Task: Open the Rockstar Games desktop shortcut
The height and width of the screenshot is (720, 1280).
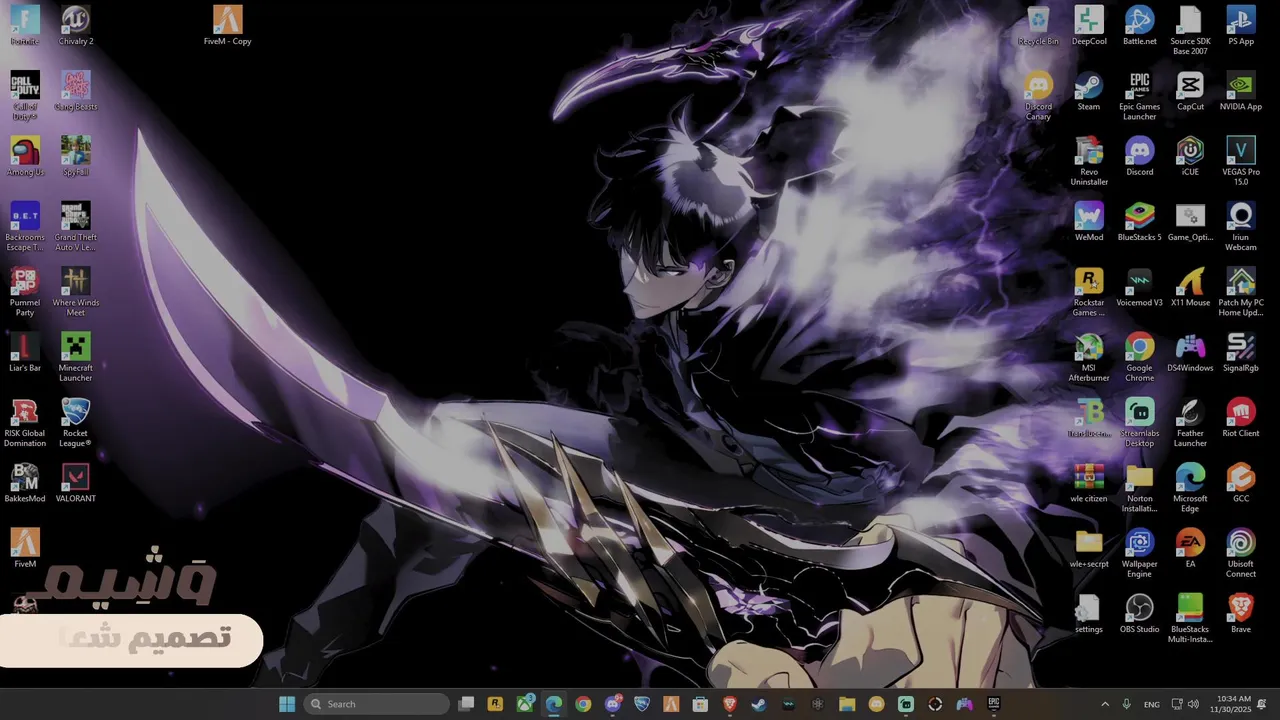Action: click(x=1089, y=291)
